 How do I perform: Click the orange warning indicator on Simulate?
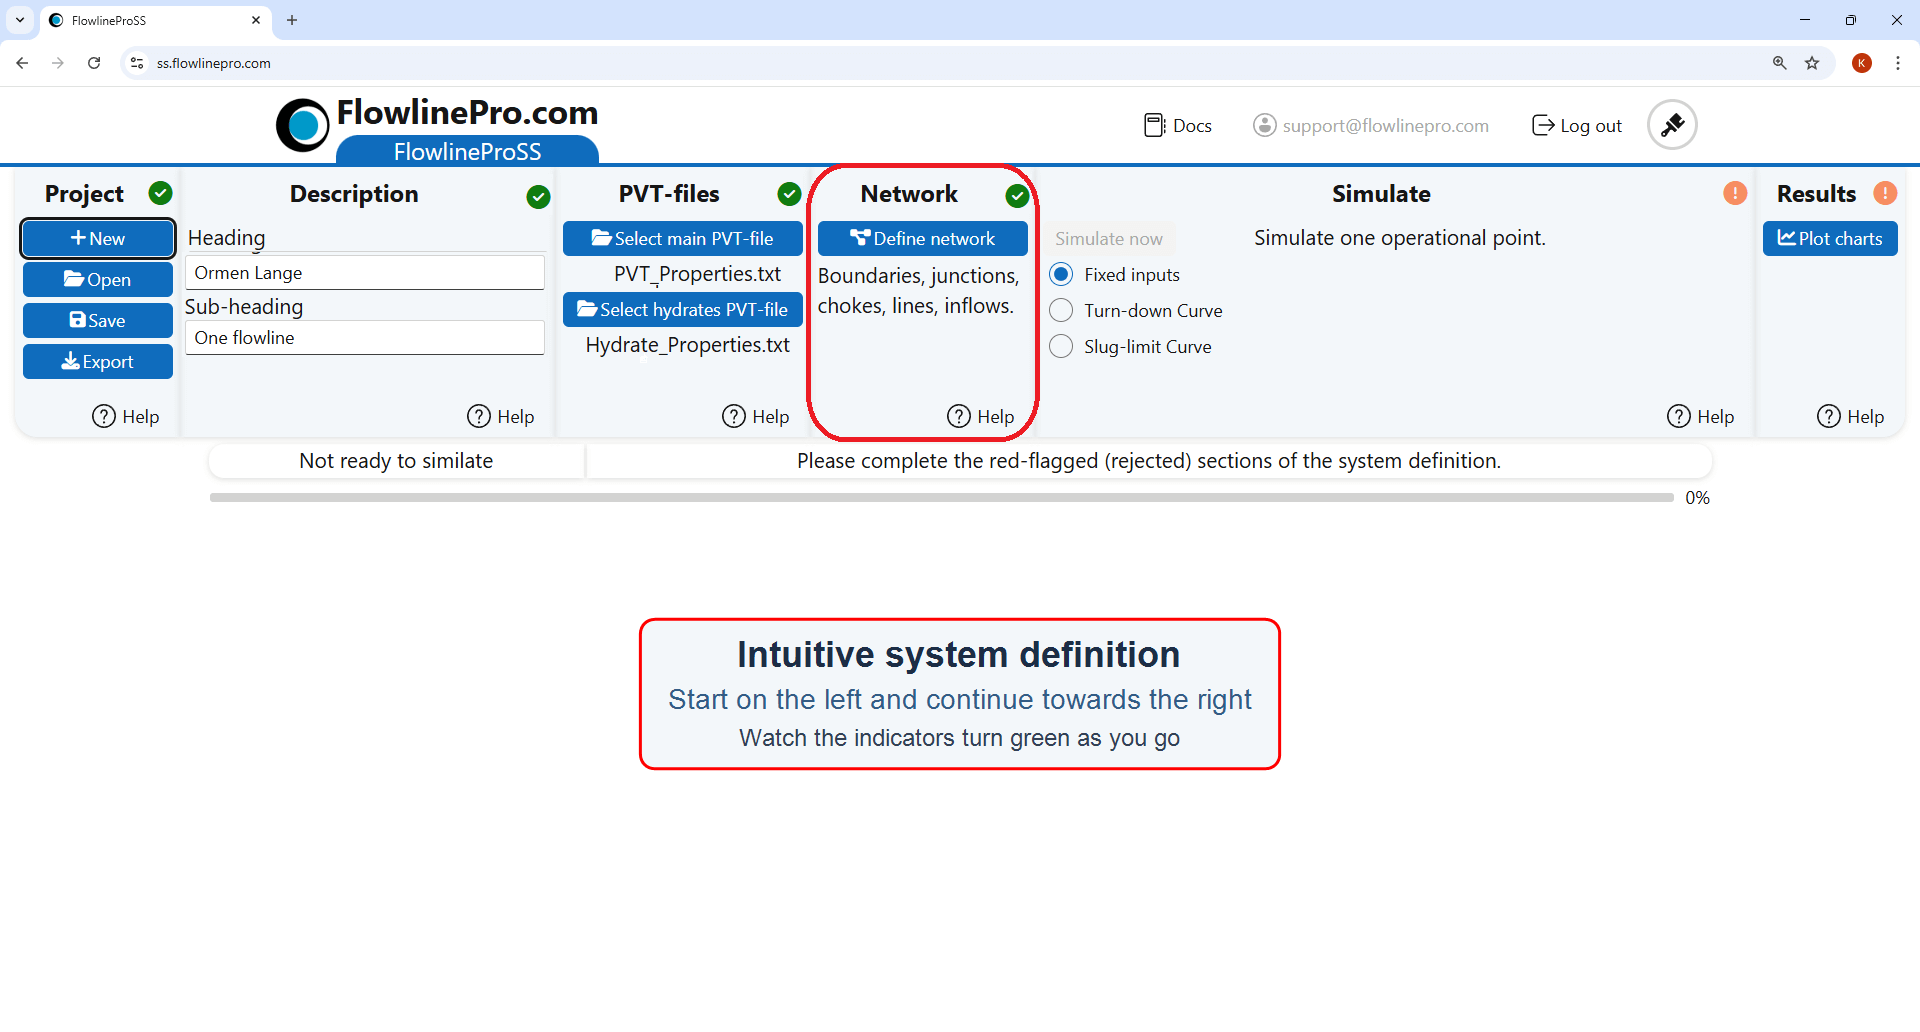pyautogui.click(x=1735, y=193)
